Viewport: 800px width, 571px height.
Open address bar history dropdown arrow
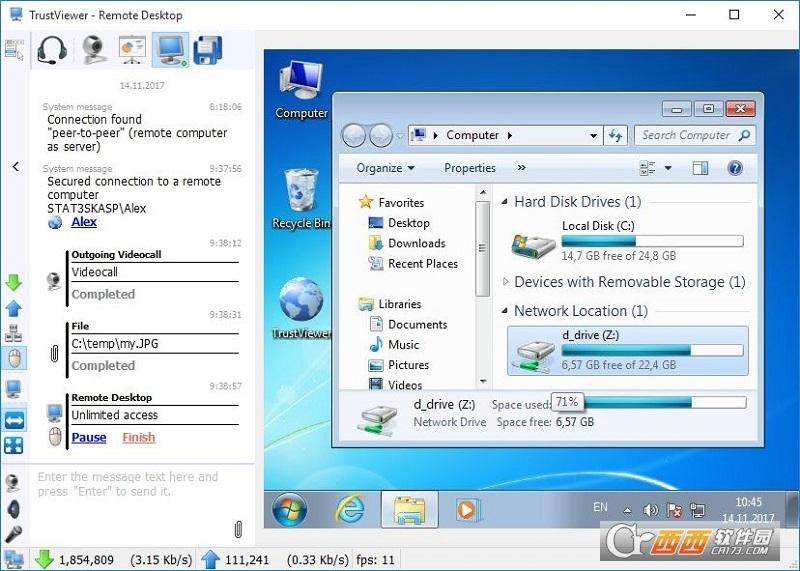click(593, 136)
